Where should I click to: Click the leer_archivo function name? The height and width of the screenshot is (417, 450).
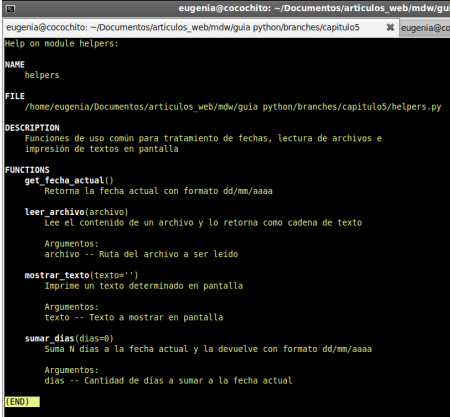point(54,212)
